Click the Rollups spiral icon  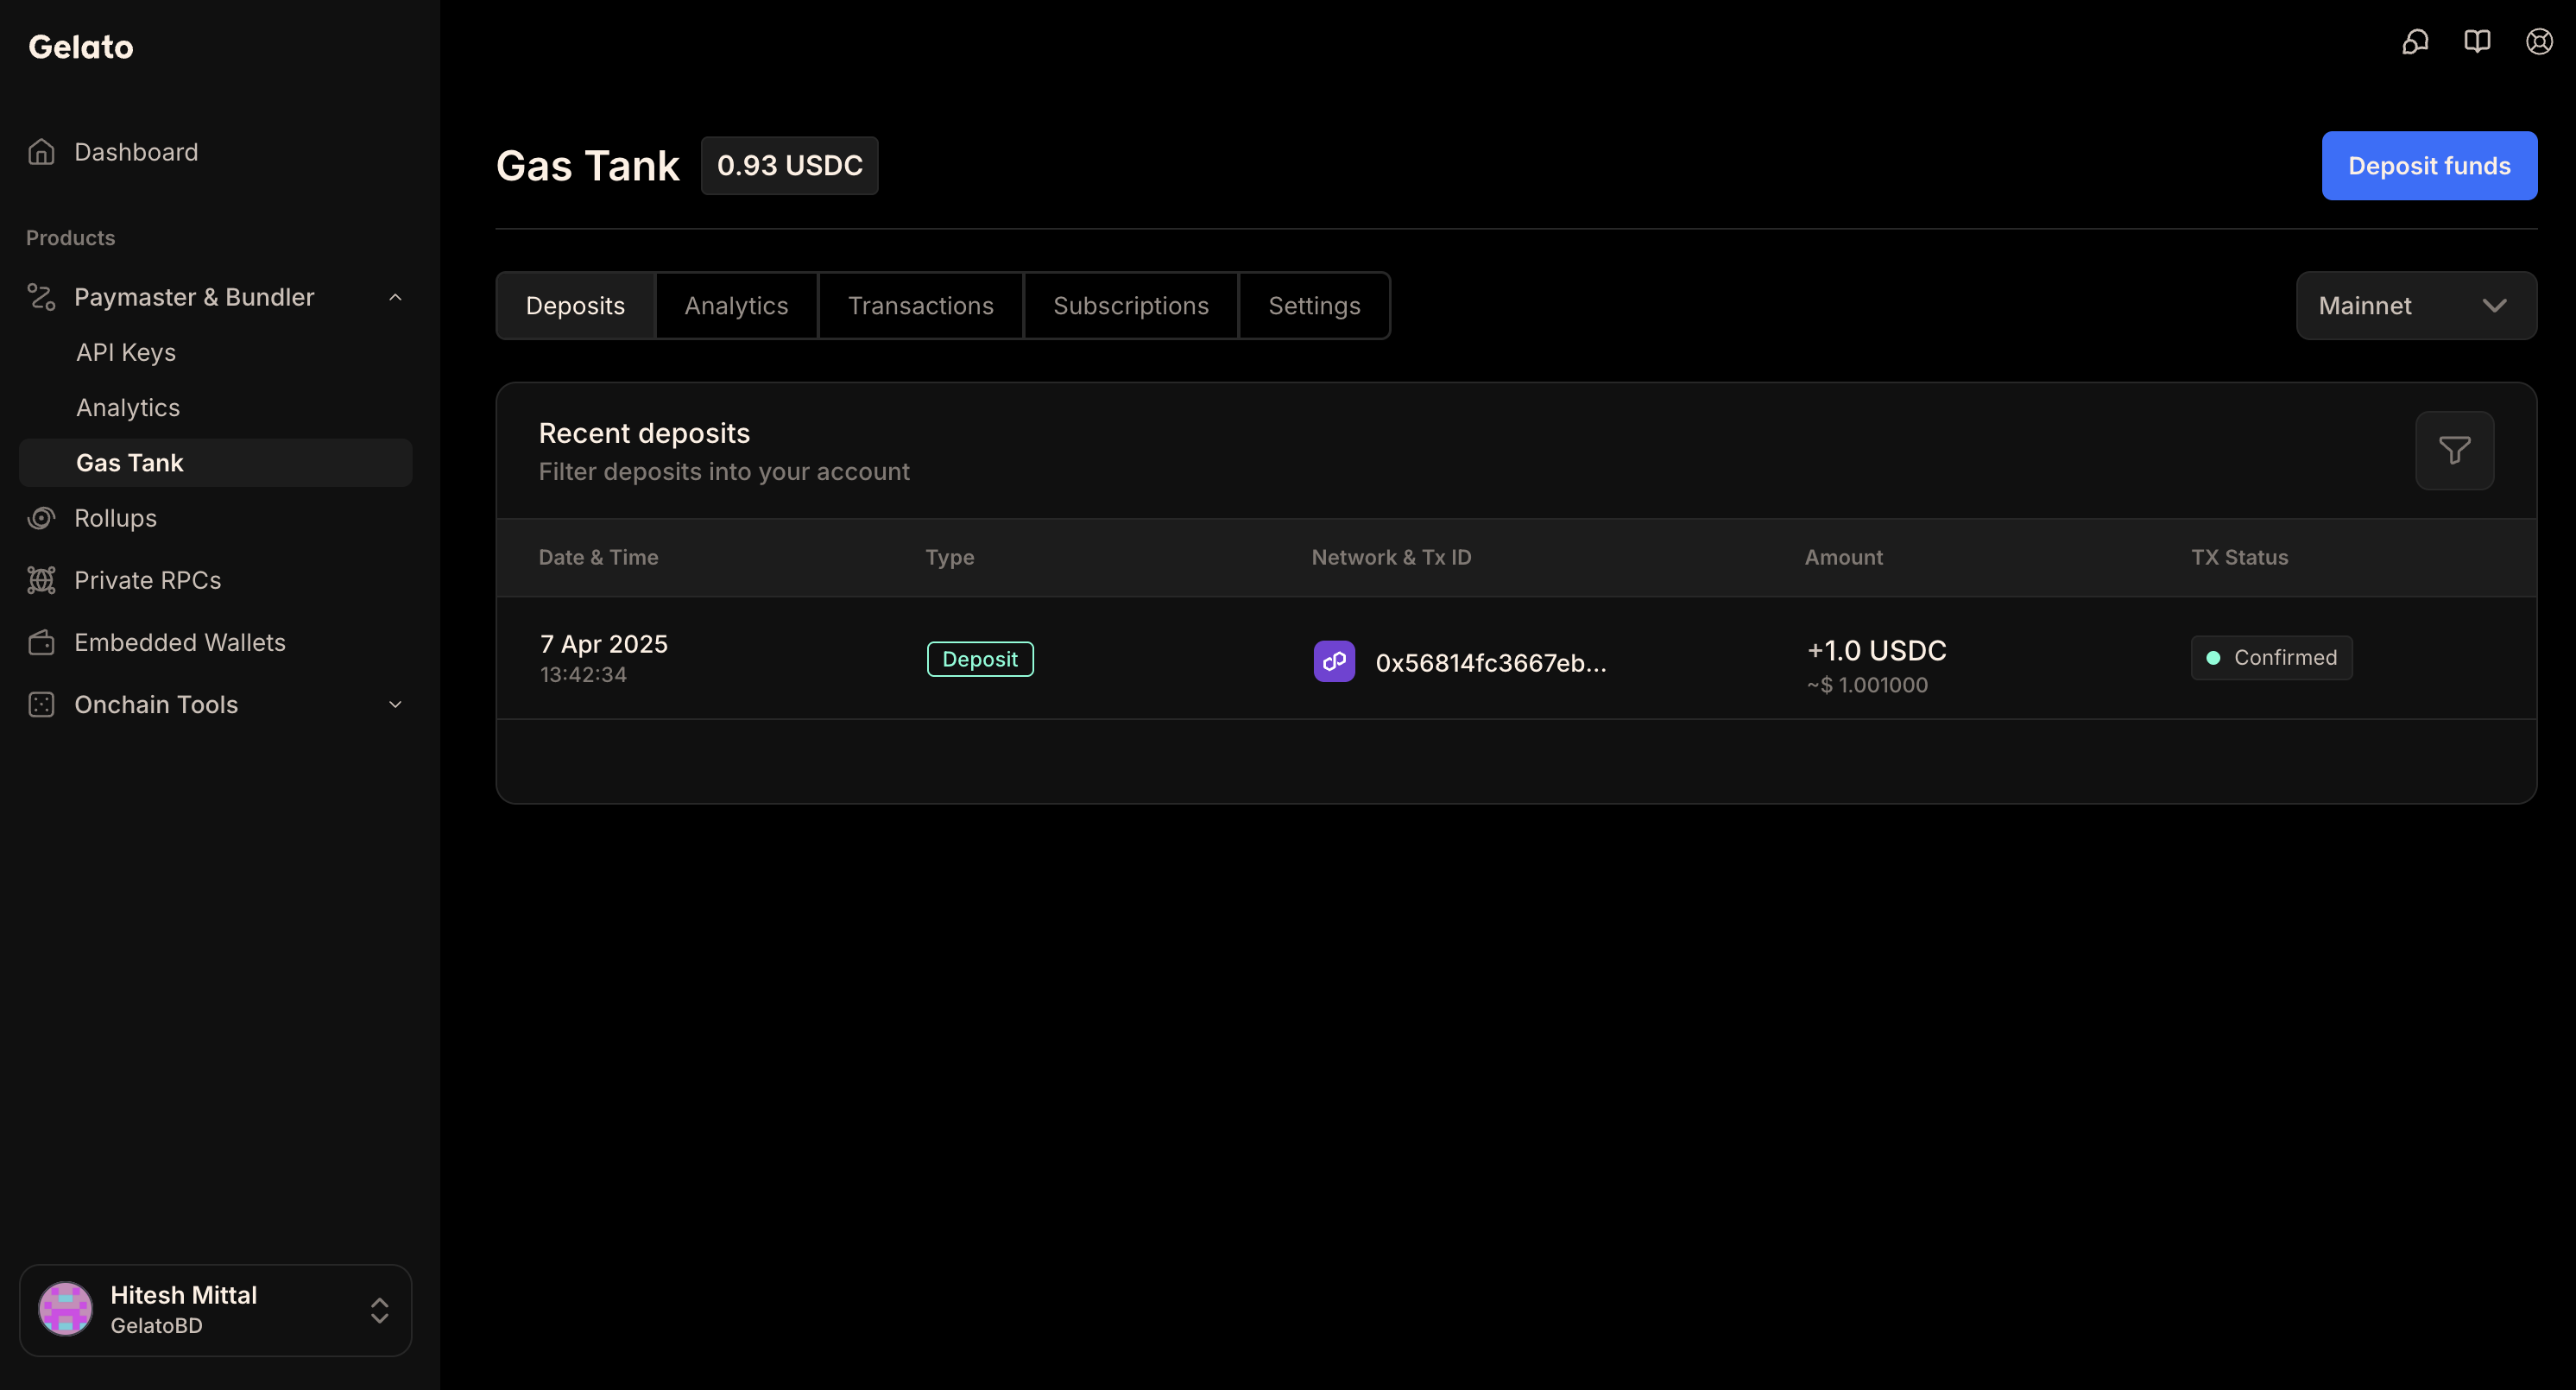(41, 518)
